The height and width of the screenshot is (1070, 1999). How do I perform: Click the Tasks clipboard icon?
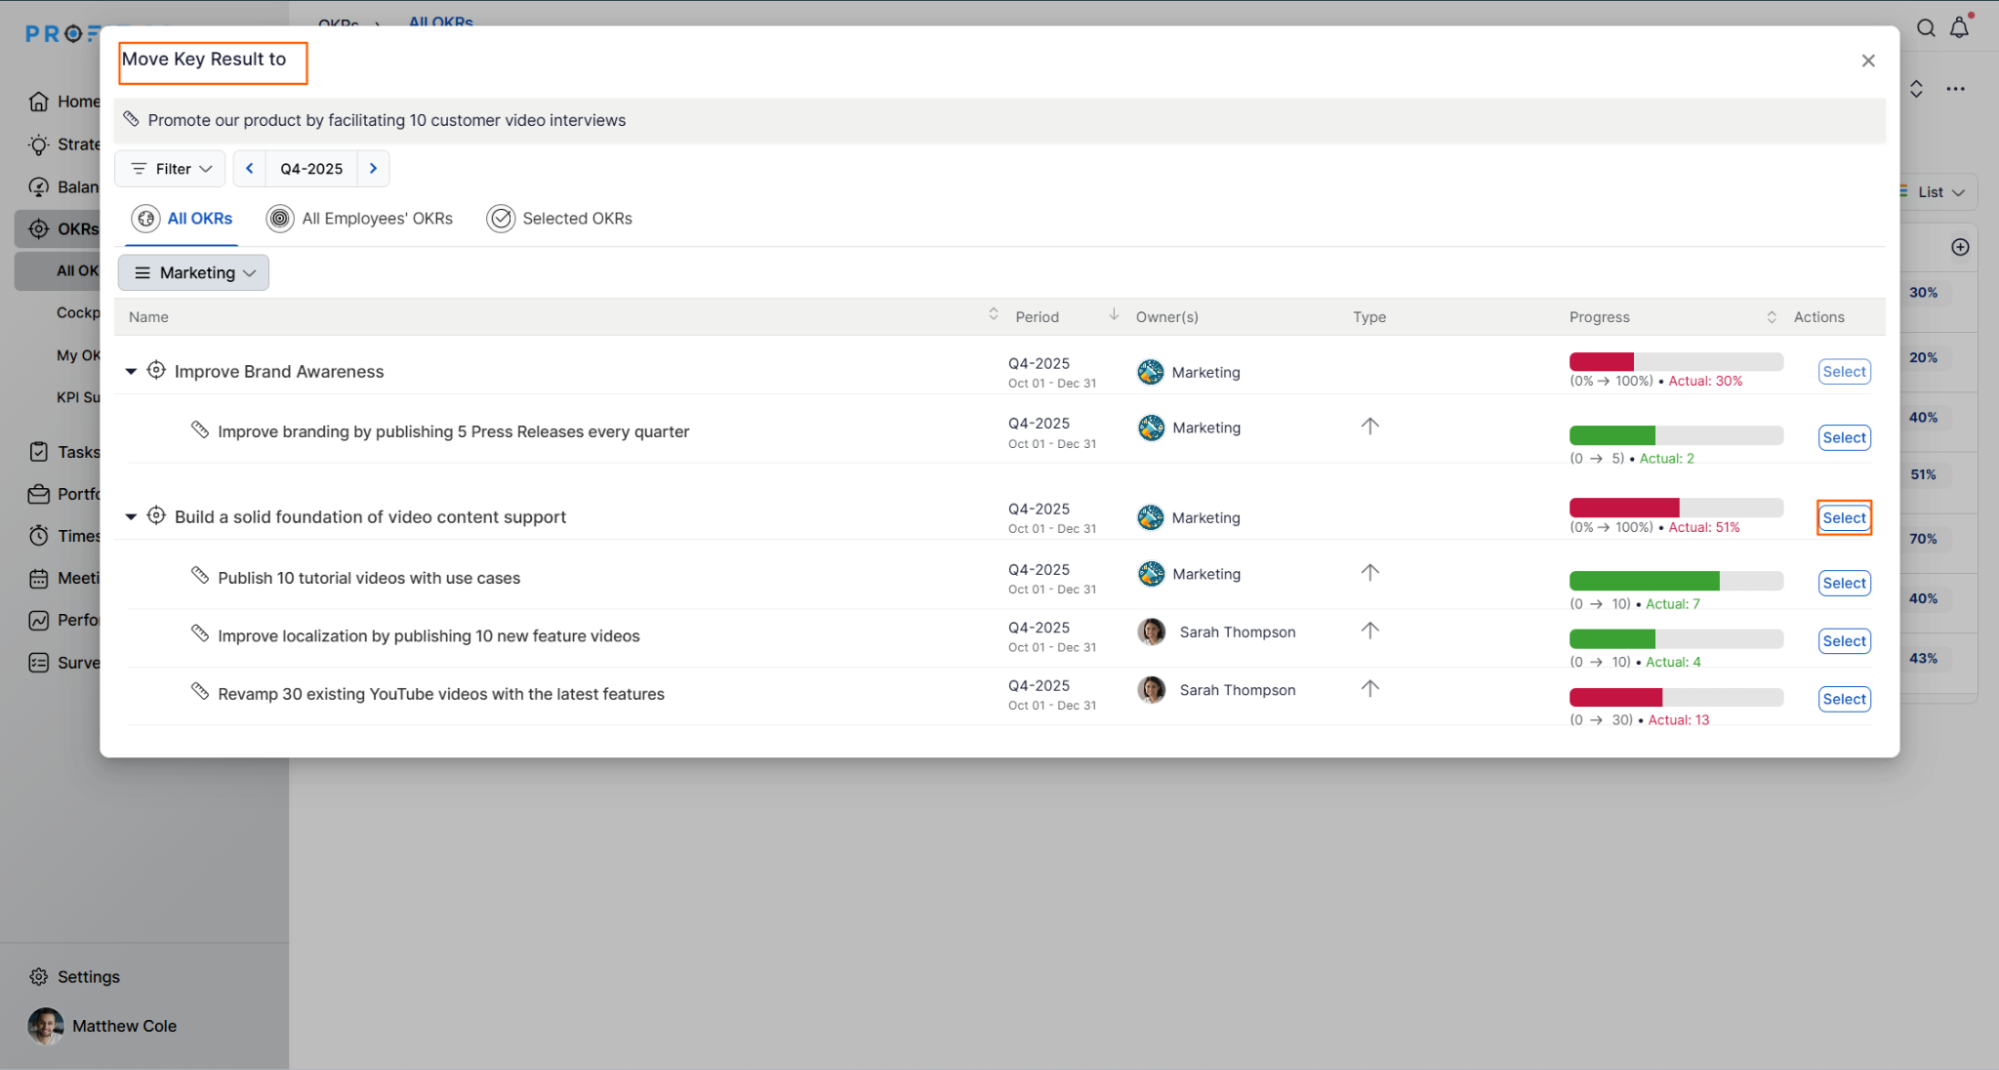pos(39,452)
